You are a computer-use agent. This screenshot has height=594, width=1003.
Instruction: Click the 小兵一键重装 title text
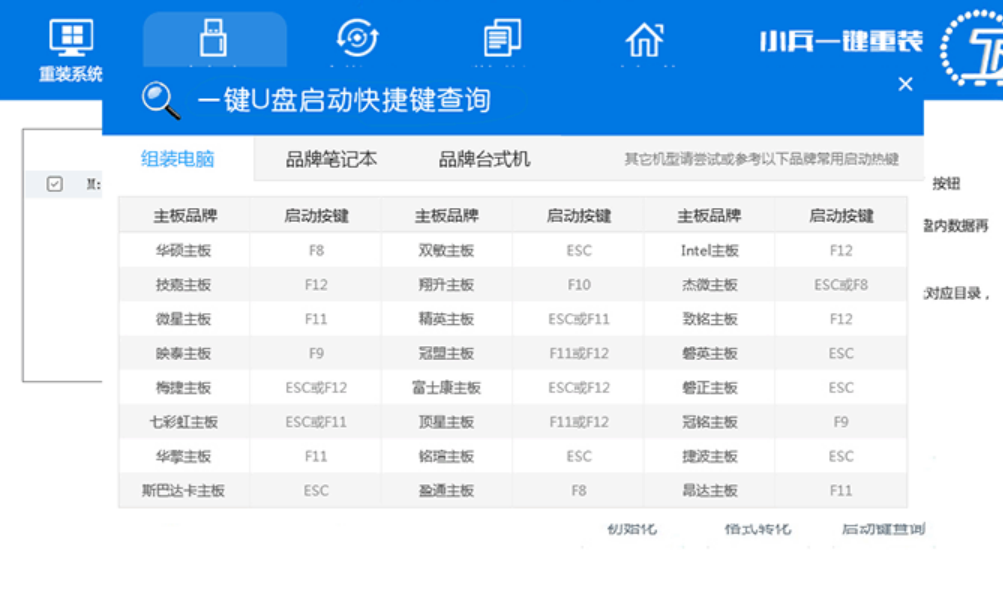pos(840,42)
